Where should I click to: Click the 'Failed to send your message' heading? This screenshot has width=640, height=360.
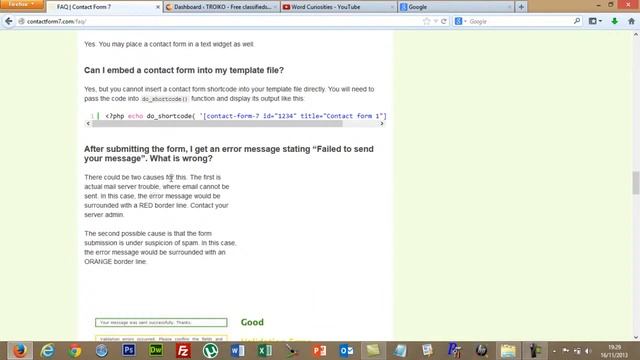coord(229,153)
